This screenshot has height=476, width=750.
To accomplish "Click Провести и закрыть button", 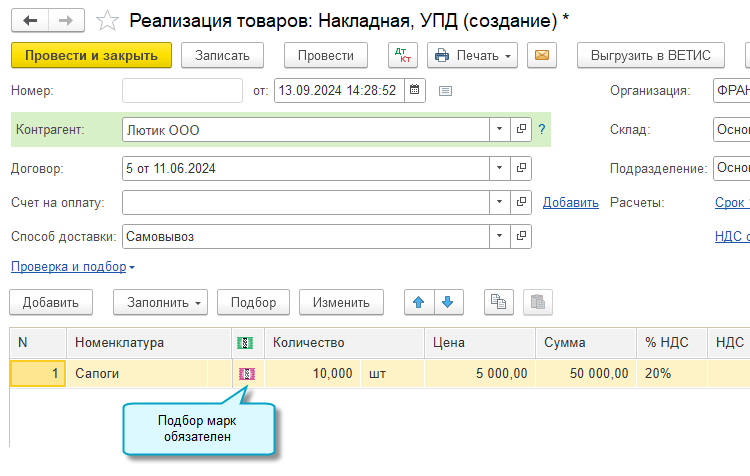I will point(91,55).
